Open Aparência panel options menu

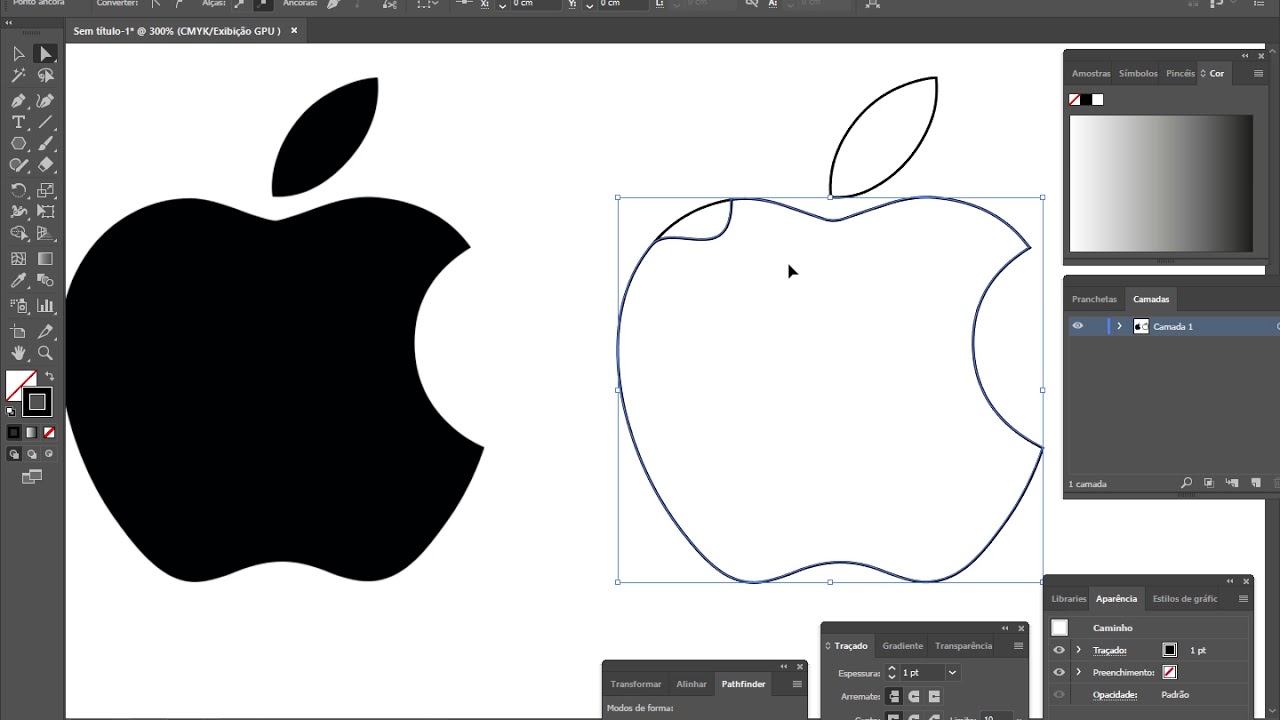click(x=1243, y=598)
